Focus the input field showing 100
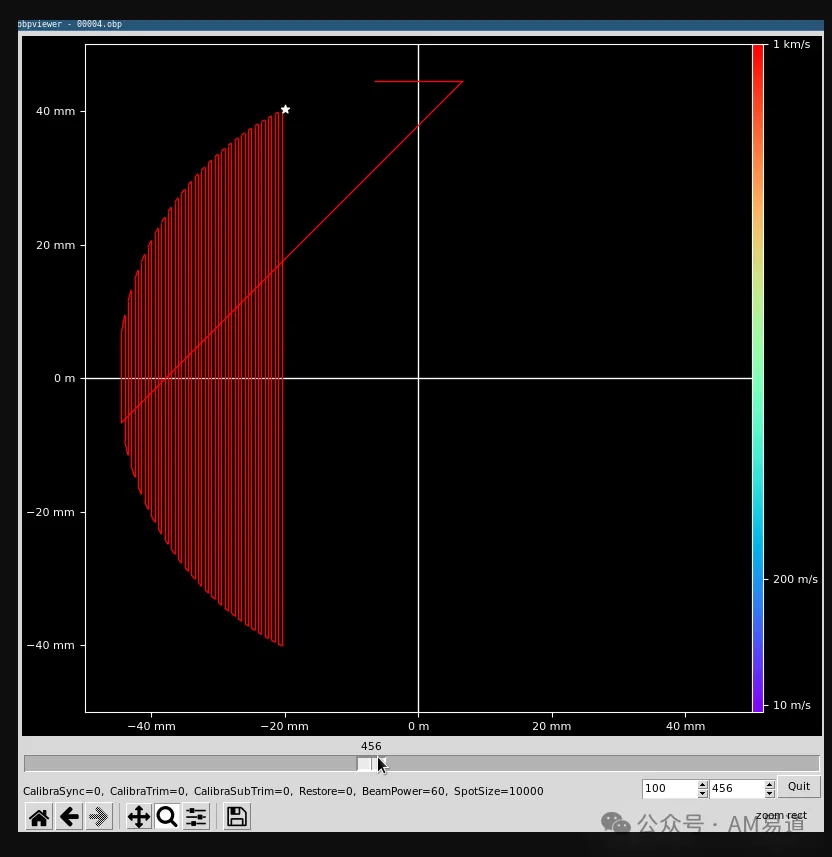The image size is (832, 857). click(x=670, y=789)
